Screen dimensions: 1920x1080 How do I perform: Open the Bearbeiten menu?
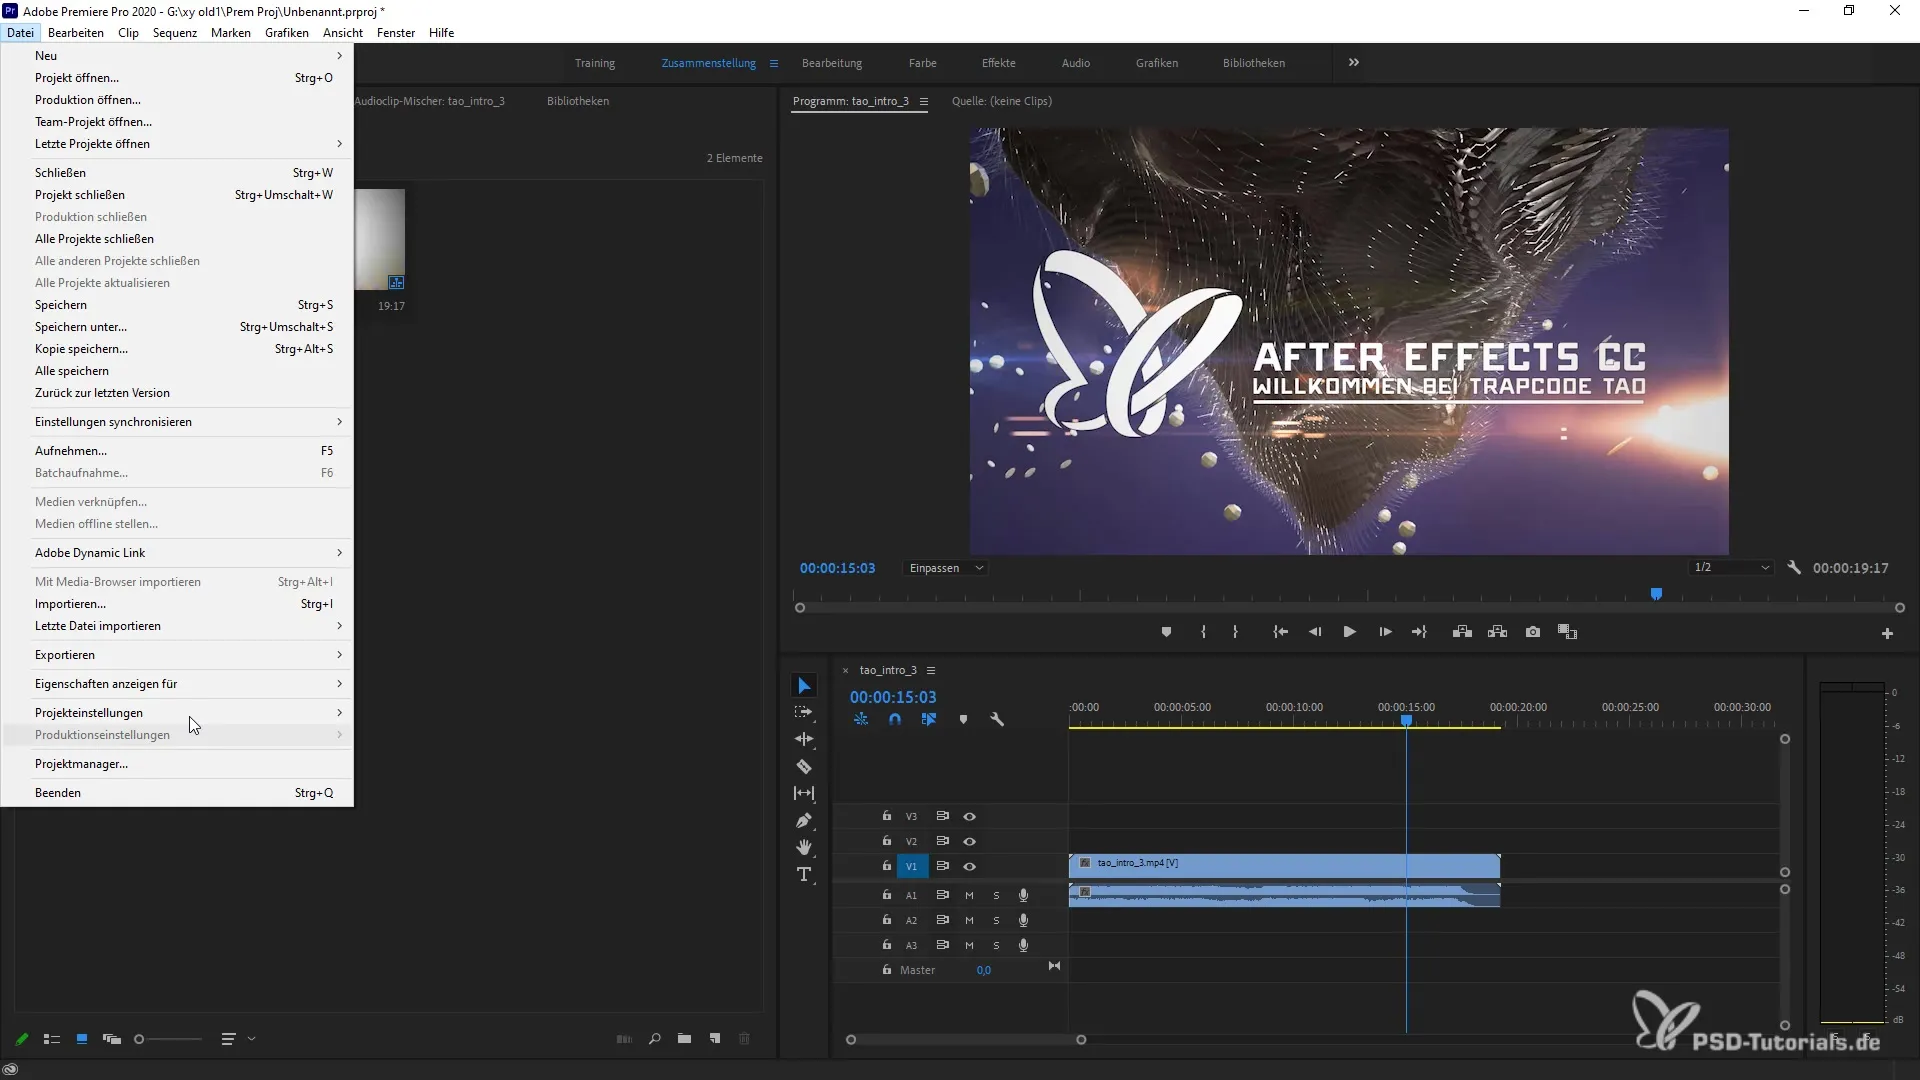[76, 33]
